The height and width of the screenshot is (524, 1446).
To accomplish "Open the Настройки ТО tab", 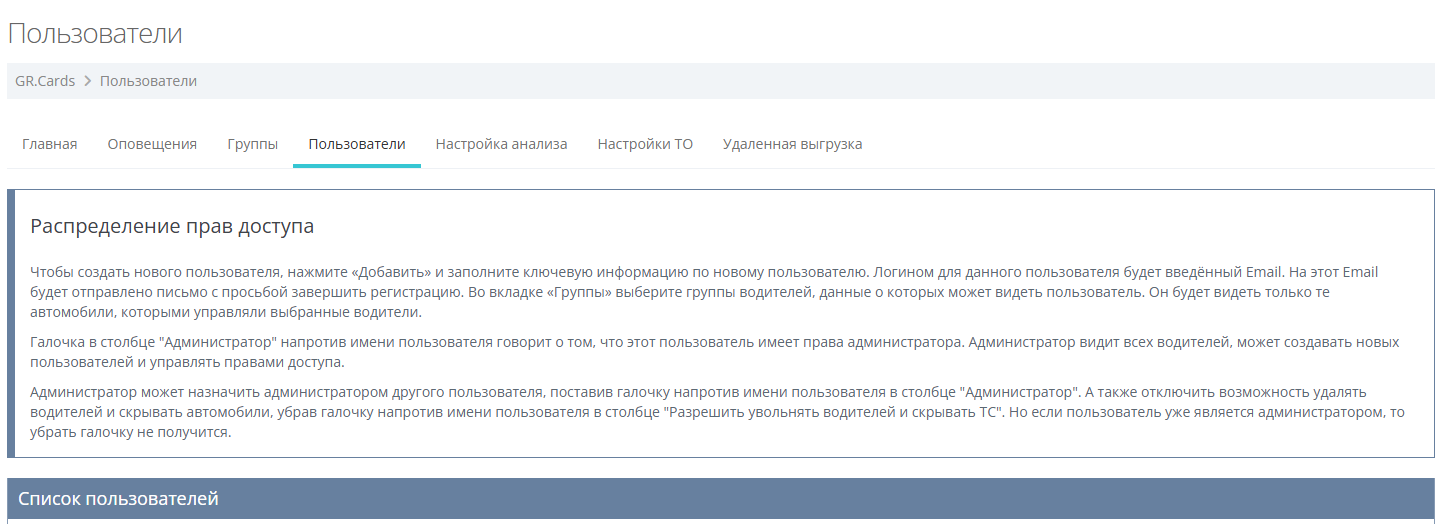I will point(645,144).
